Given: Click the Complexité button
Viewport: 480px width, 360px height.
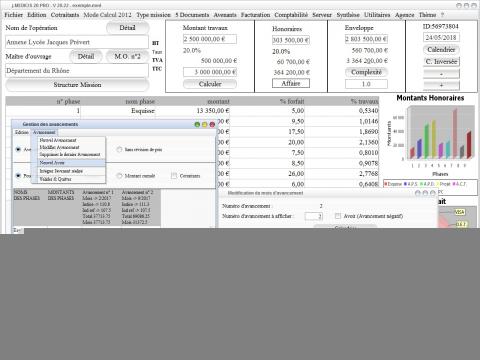Looking at the screenshot, I should [x=366, y=72].
